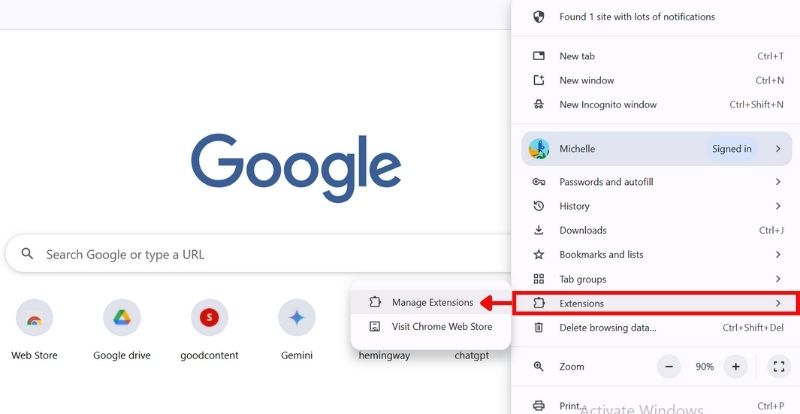800x414 pixels.
Task: Click the New tab icon
Action: (x=539, y=56)
